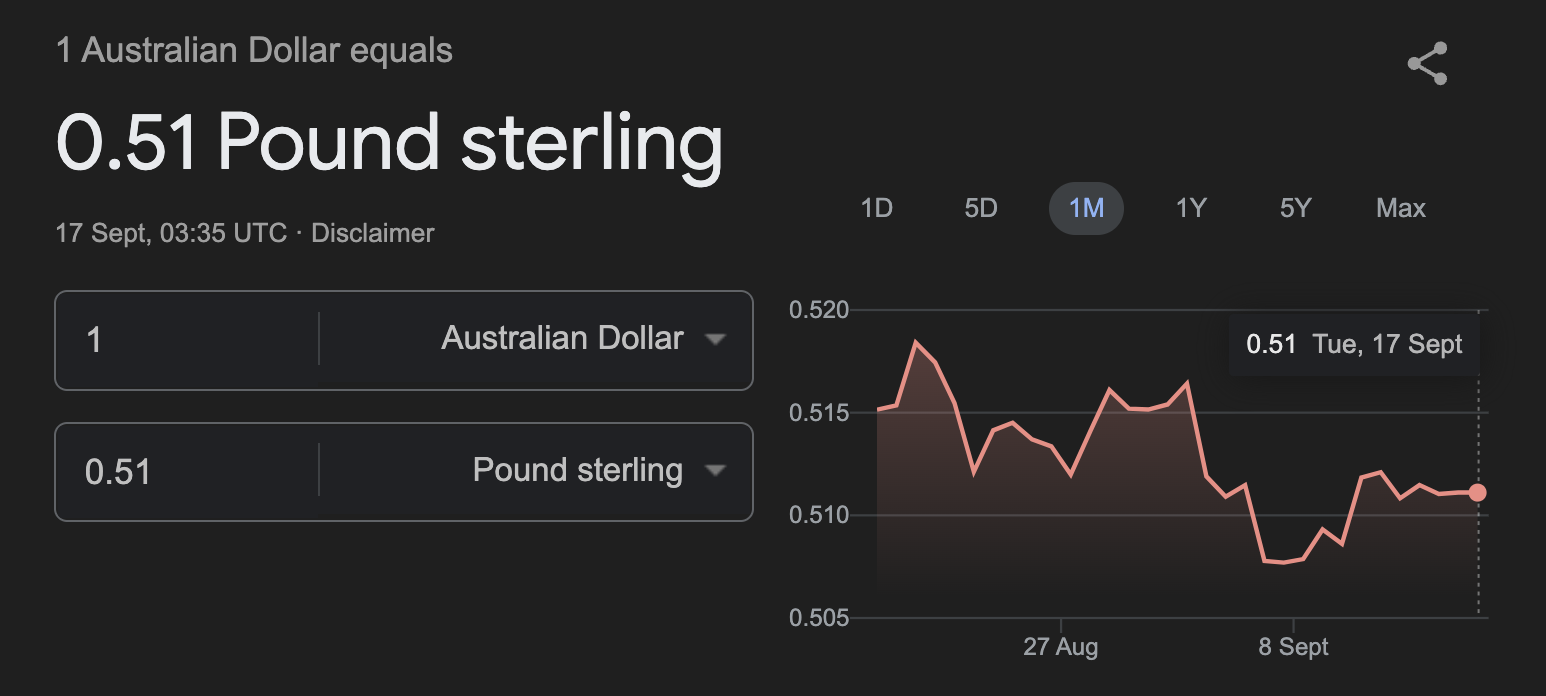Select the 1D time range tab
The height and width of the screenshot is (696, 1546).
pyautogui.click(x=876, y=209)
